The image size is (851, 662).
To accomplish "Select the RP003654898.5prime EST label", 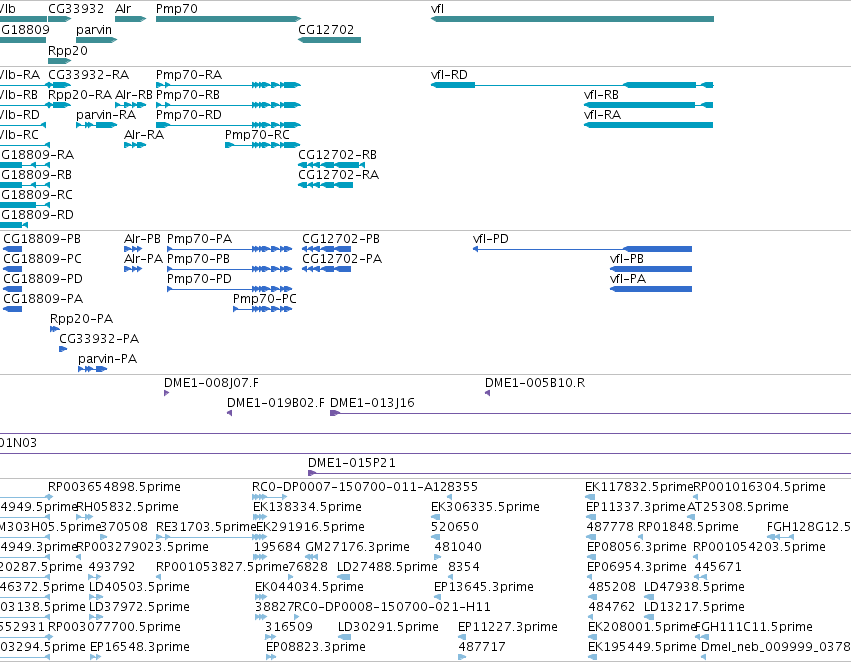I will (114, 487).
